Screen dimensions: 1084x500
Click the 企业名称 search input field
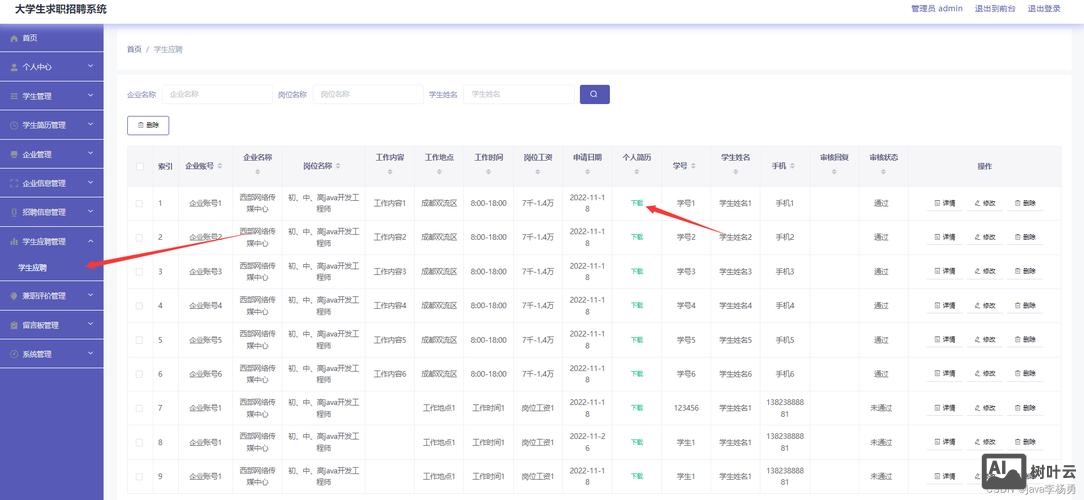pyautogui.click(x=216, y=94)
